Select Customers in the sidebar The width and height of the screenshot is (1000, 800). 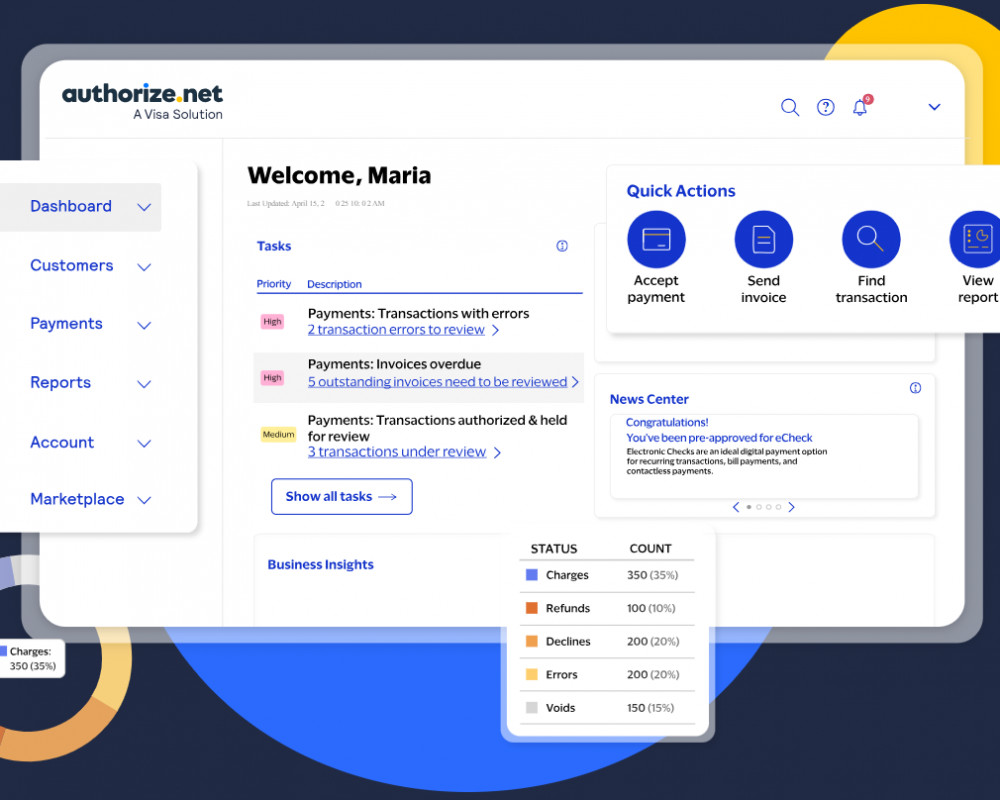[x=71, y=265]
